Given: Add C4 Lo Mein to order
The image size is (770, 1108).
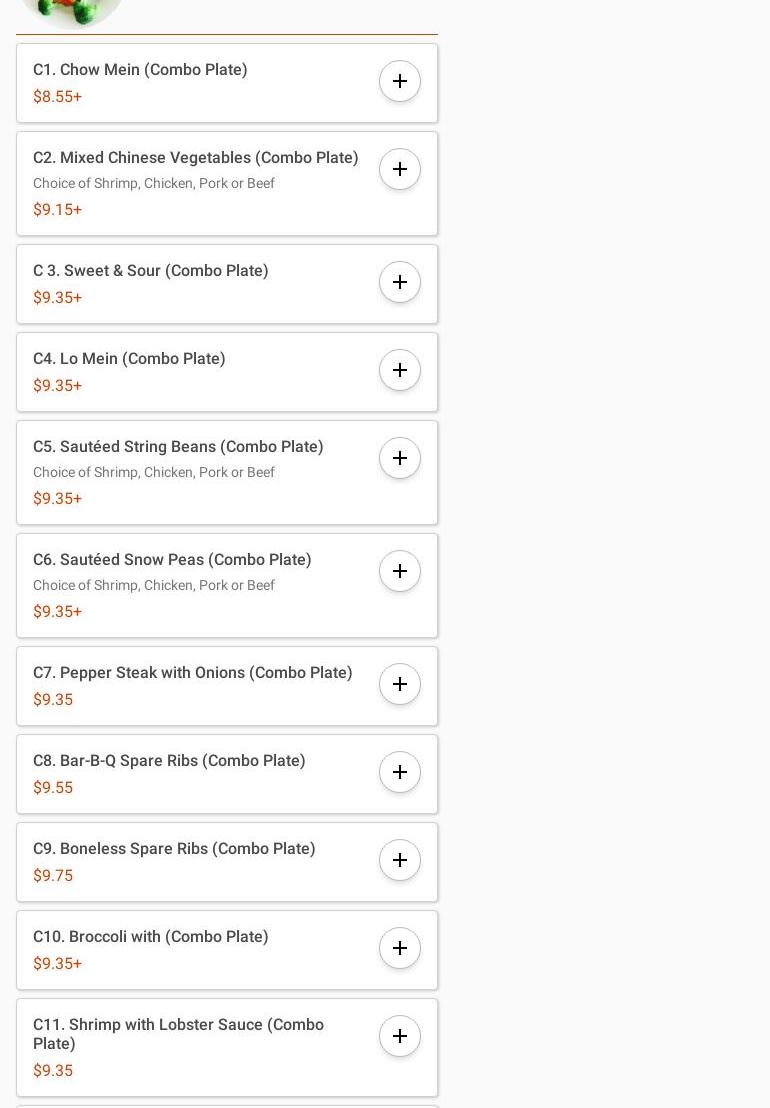Looking at the screenshot, I should [400, 370].
